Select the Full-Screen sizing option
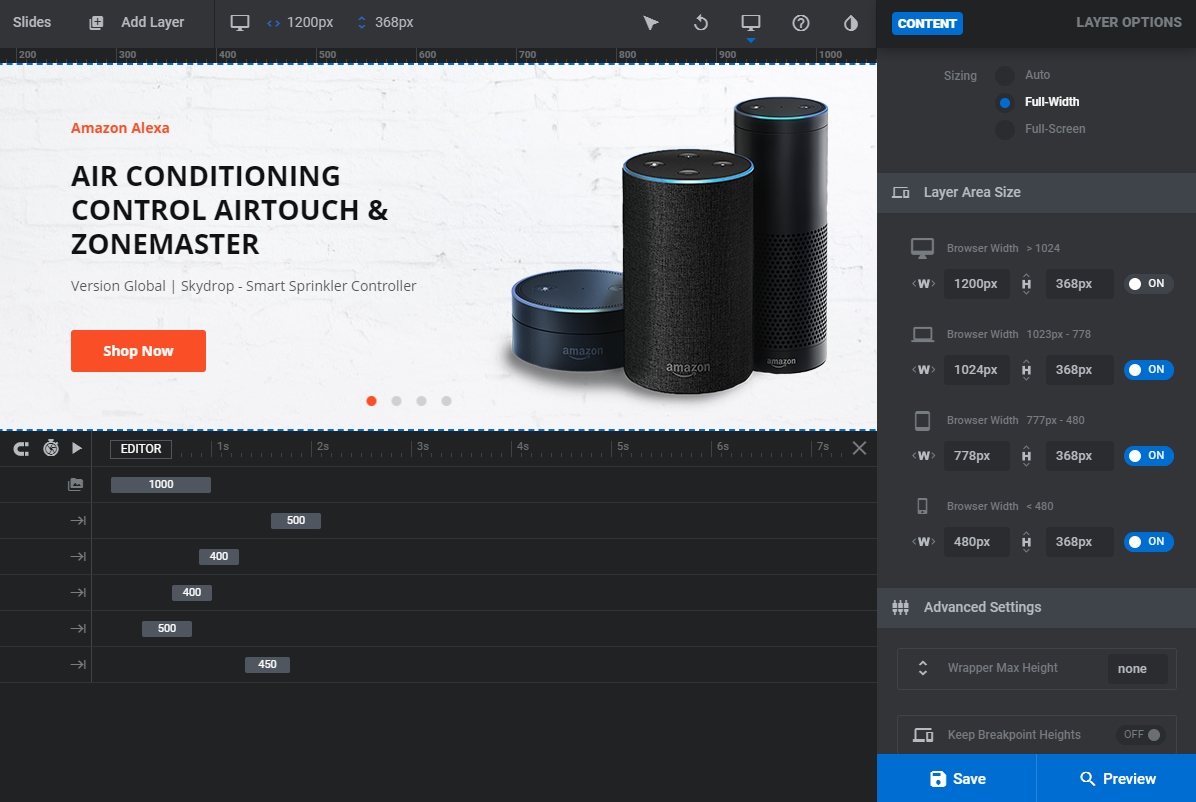 [x=1005, y=129]
